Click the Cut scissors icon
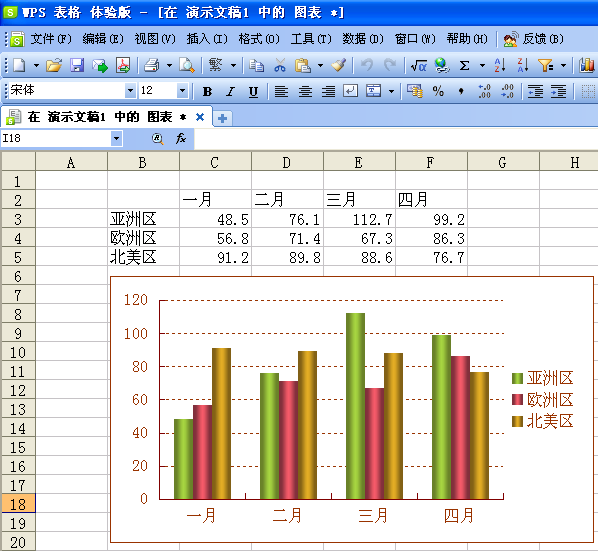 [280, 65]
